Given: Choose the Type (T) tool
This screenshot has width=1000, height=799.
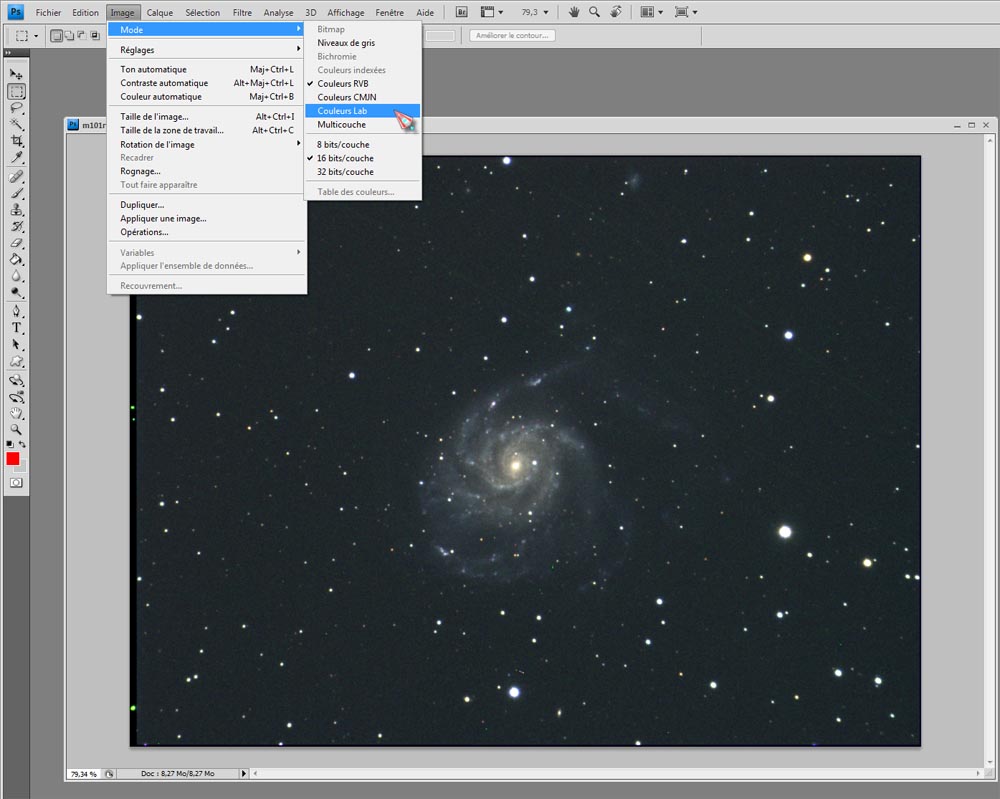Looking at the screenshot, I should pos(17,327).
